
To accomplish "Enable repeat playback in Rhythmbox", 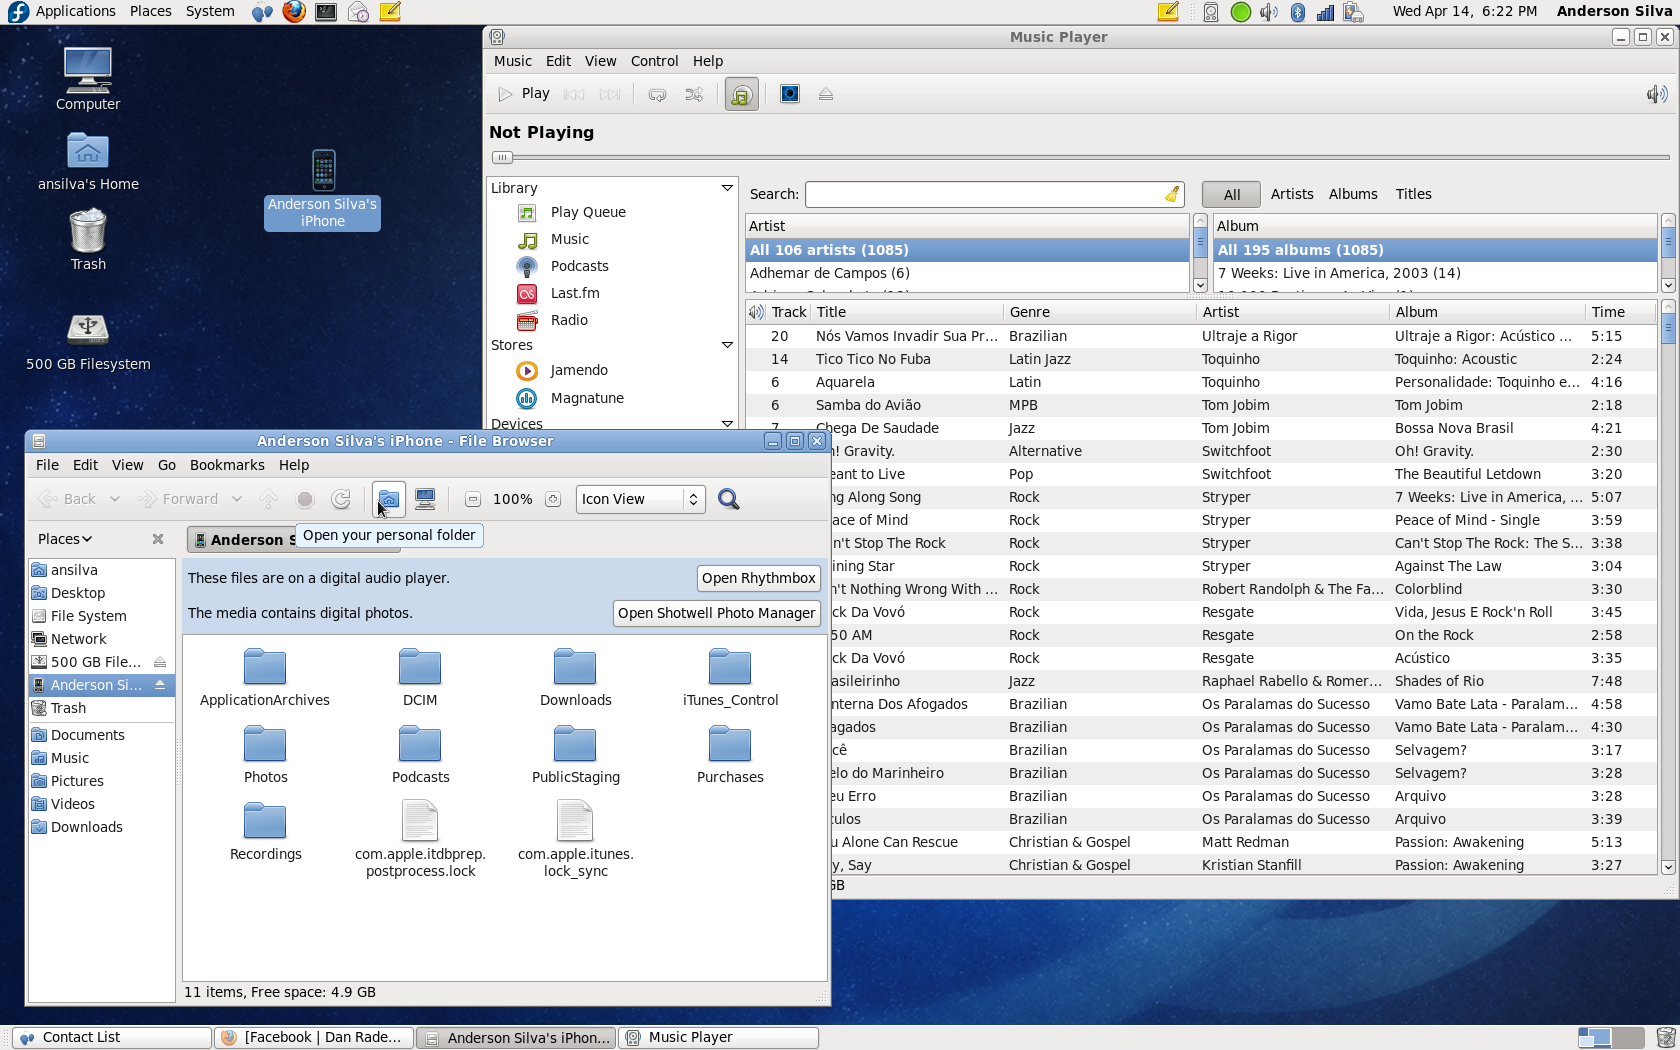I will 658,94.
